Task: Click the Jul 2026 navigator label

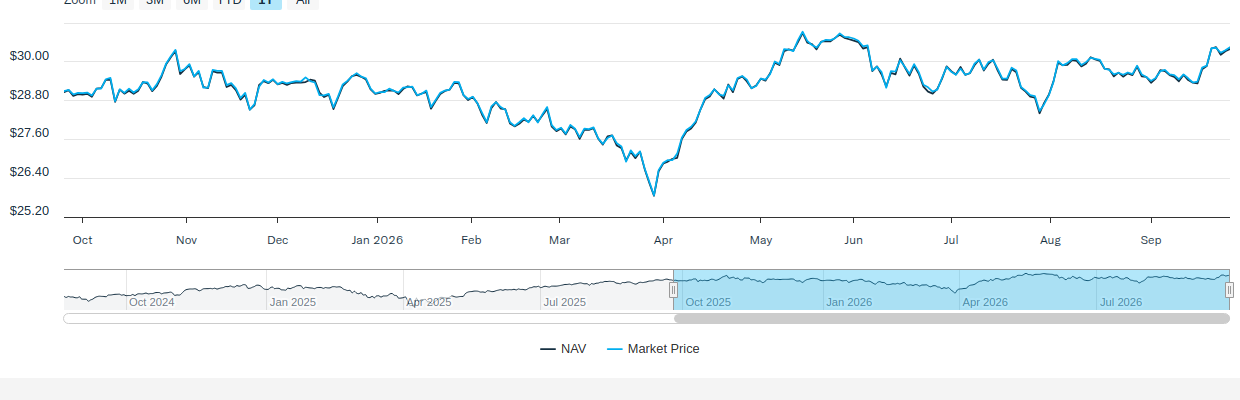Action: pos(1121,302)
